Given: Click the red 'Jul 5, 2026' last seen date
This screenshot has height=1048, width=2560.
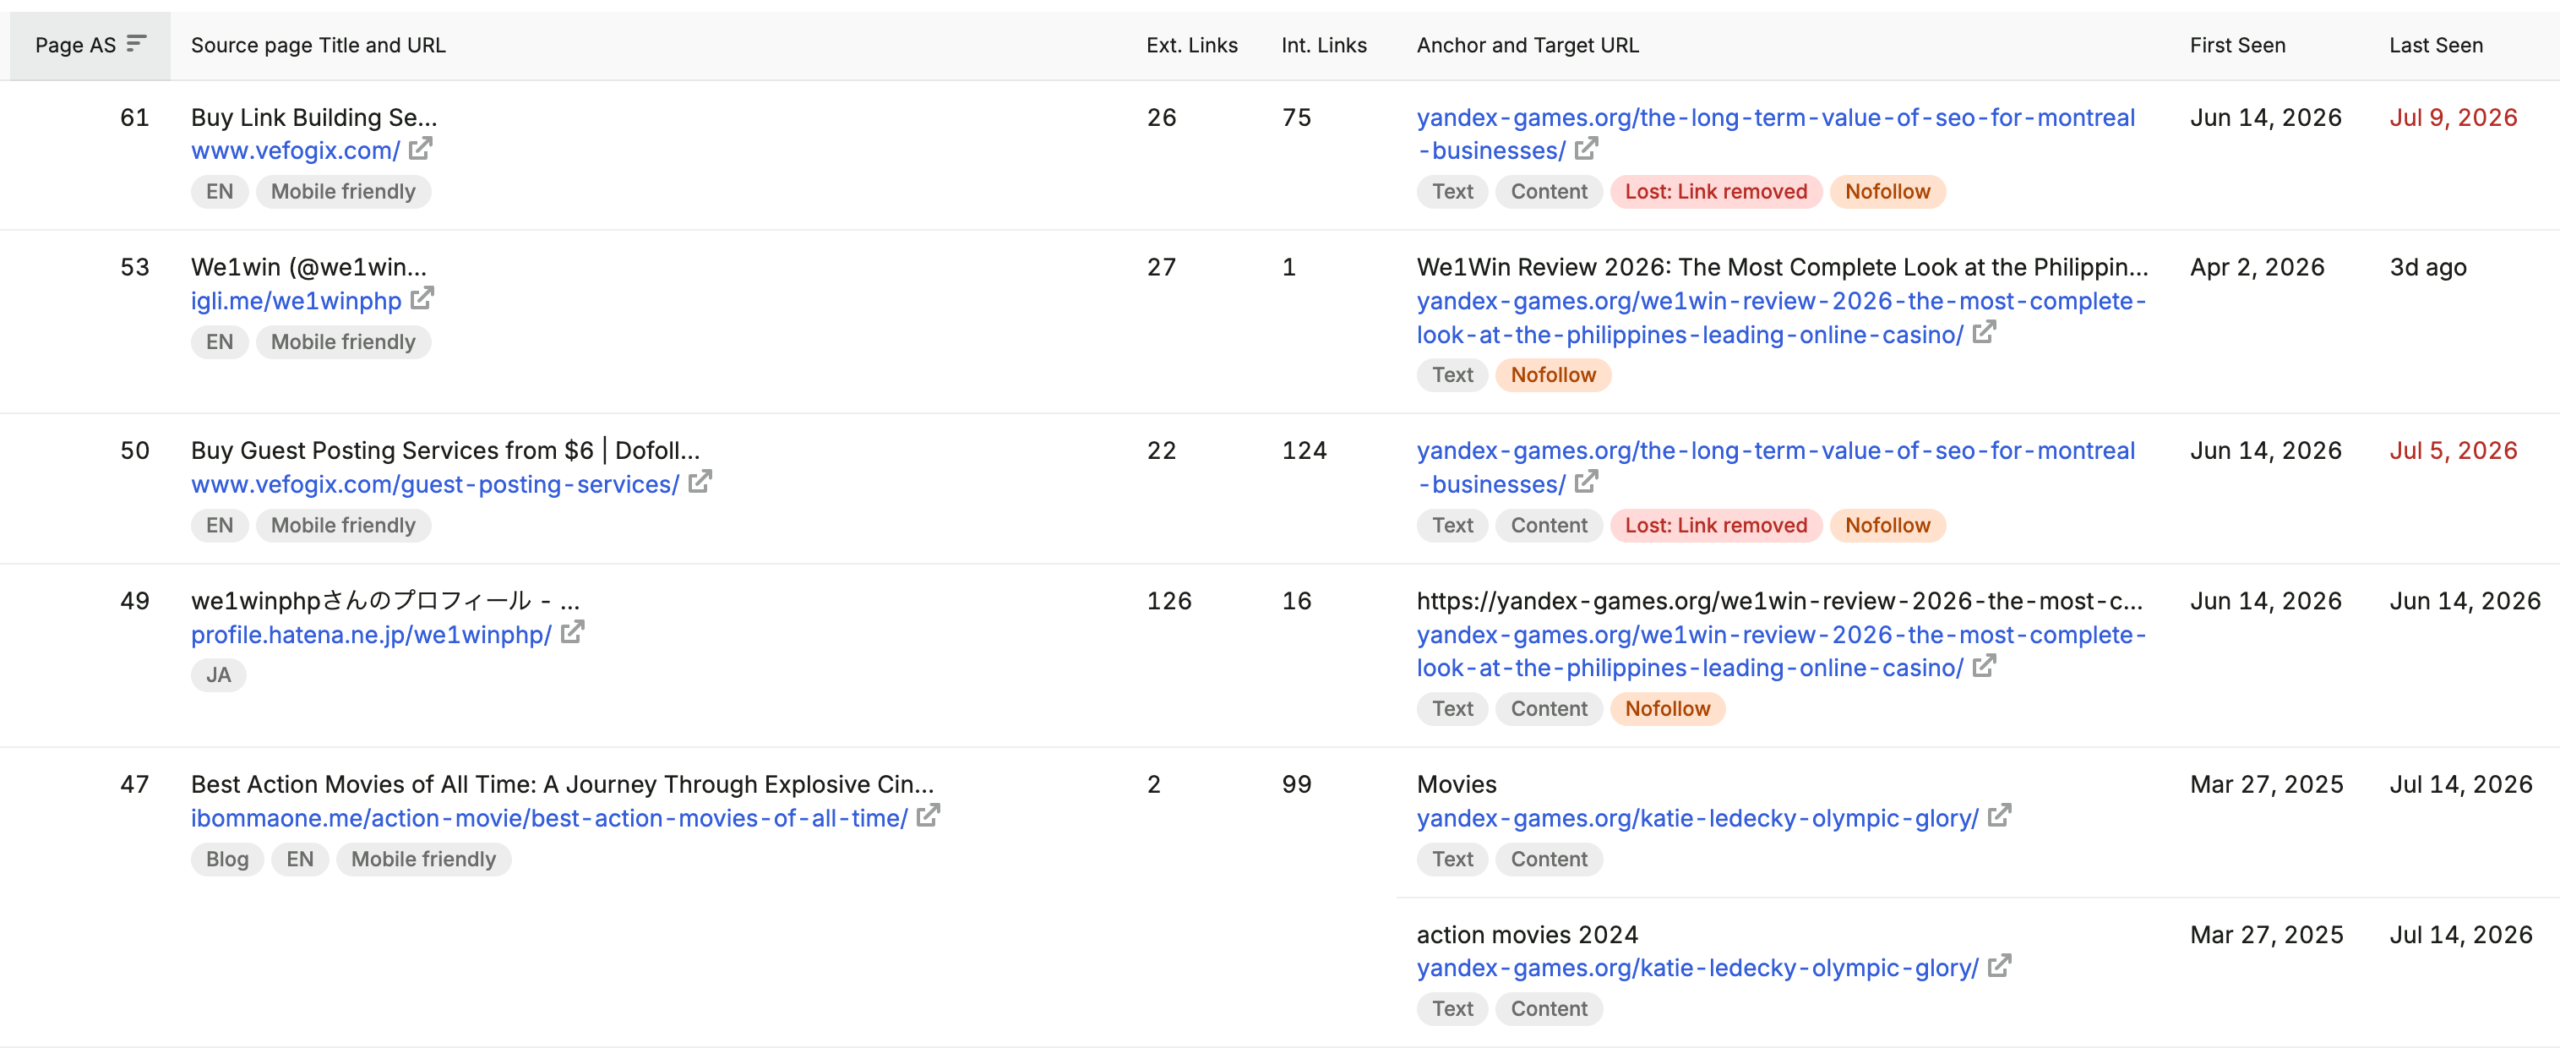Looking at the screenshot, I should (2453, 451).
